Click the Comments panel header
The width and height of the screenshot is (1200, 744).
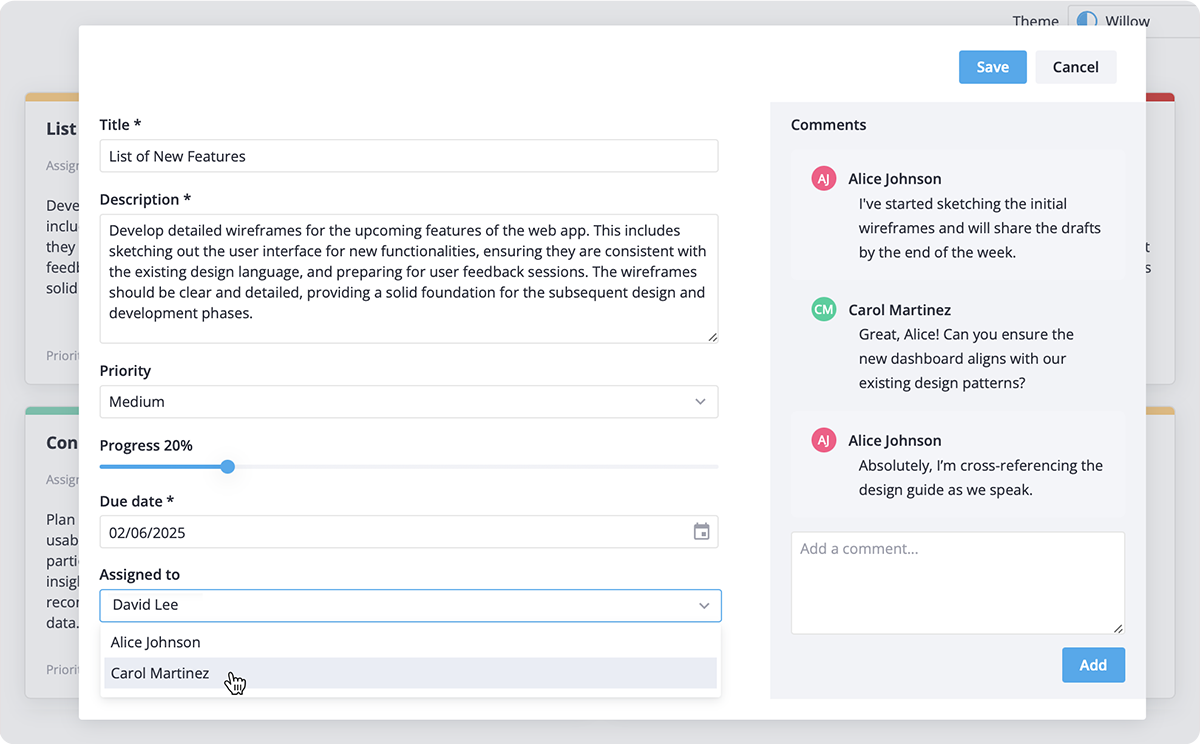828,124
